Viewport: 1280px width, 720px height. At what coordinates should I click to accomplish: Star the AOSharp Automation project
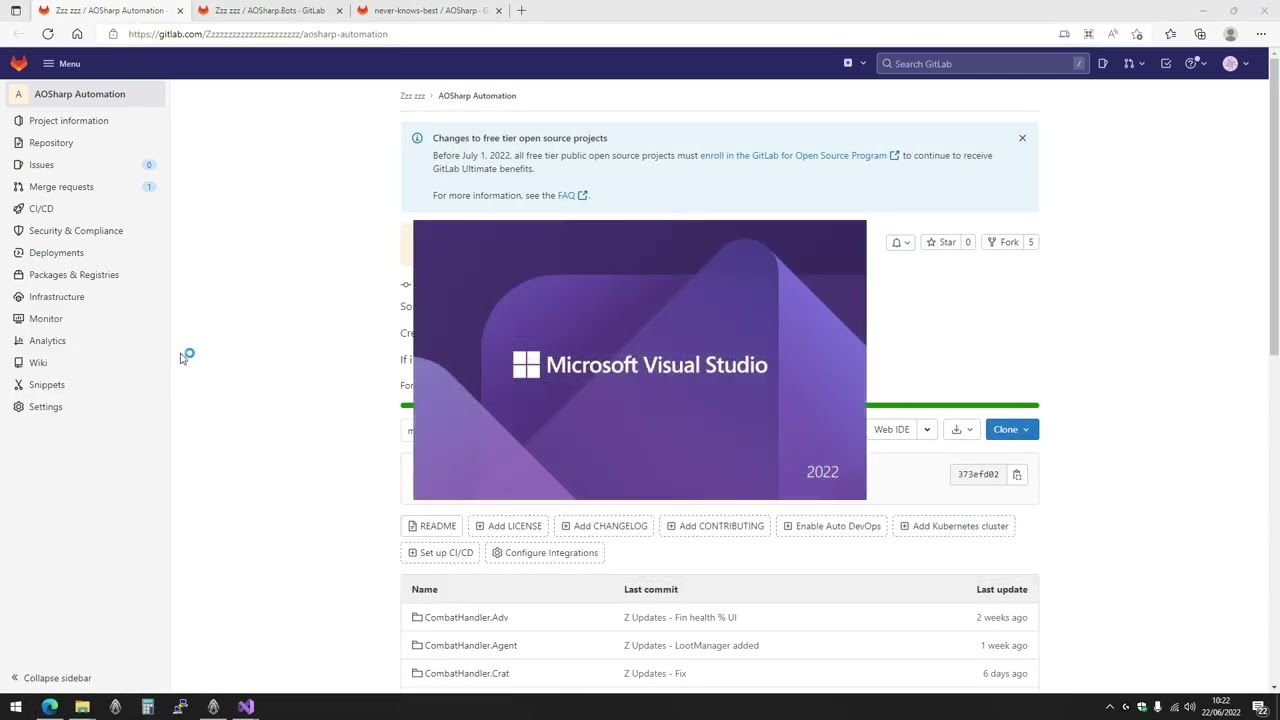point(940,242)
